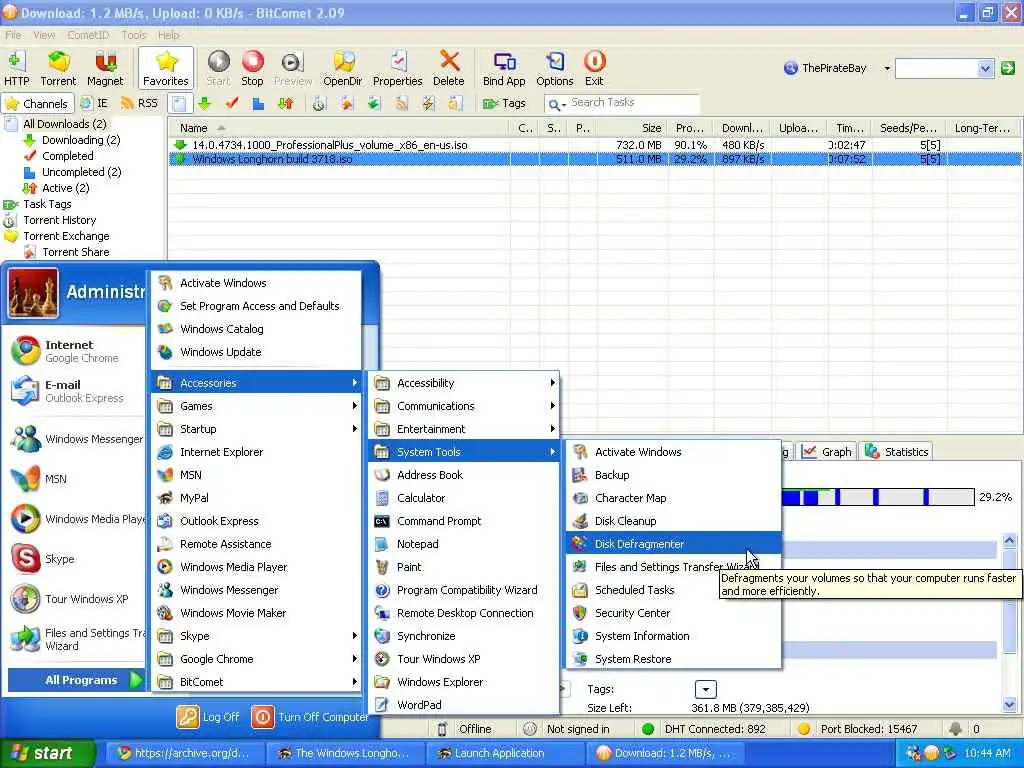Image resolution: width=1024 pixels, height=768 pixels.
Task: Expand the Entertainment submenu
Action: pyautogui.click(x=464, y=429)
